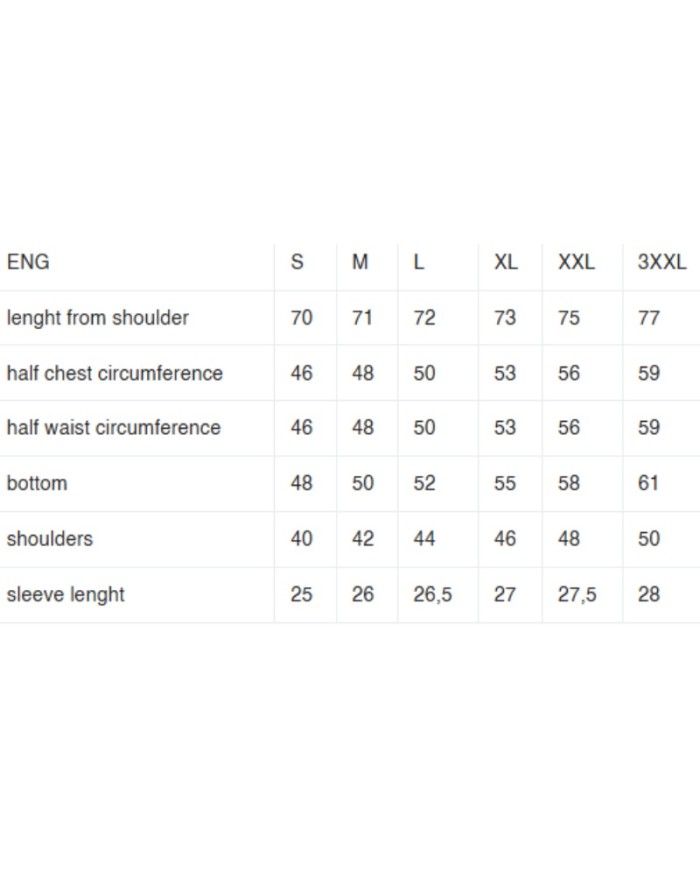
Task: Select the XL size column header
Action: [x=506, y=262]
